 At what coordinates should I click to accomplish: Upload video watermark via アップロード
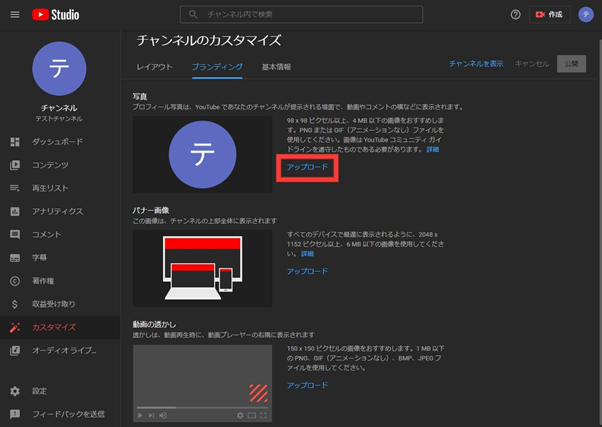click(x=307, y=385)
